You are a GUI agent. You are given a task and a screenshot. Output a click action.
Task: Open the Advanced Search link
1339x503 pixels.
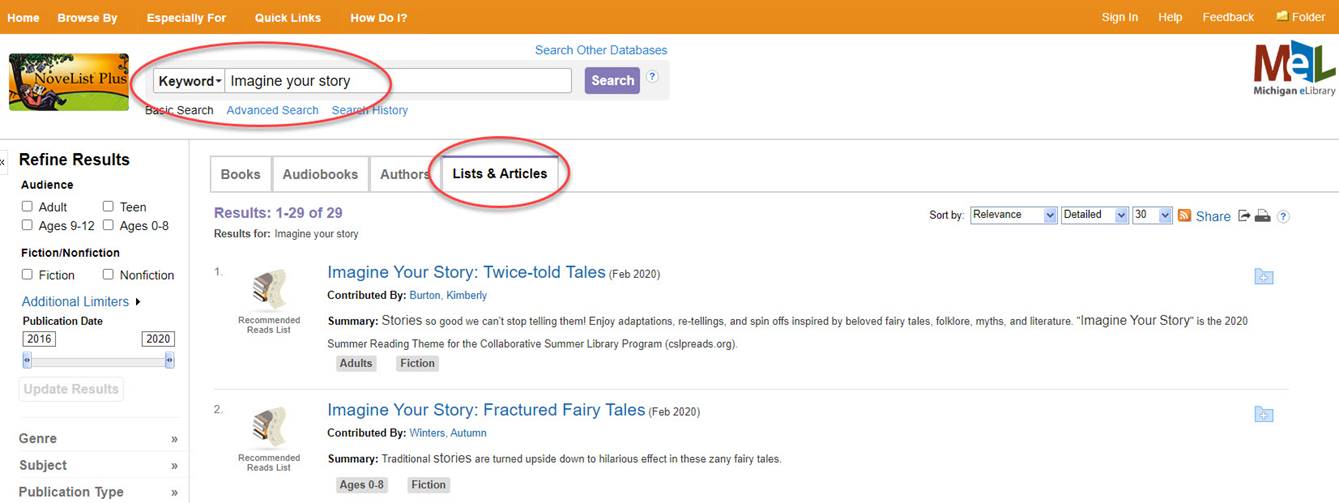(272, 110)
